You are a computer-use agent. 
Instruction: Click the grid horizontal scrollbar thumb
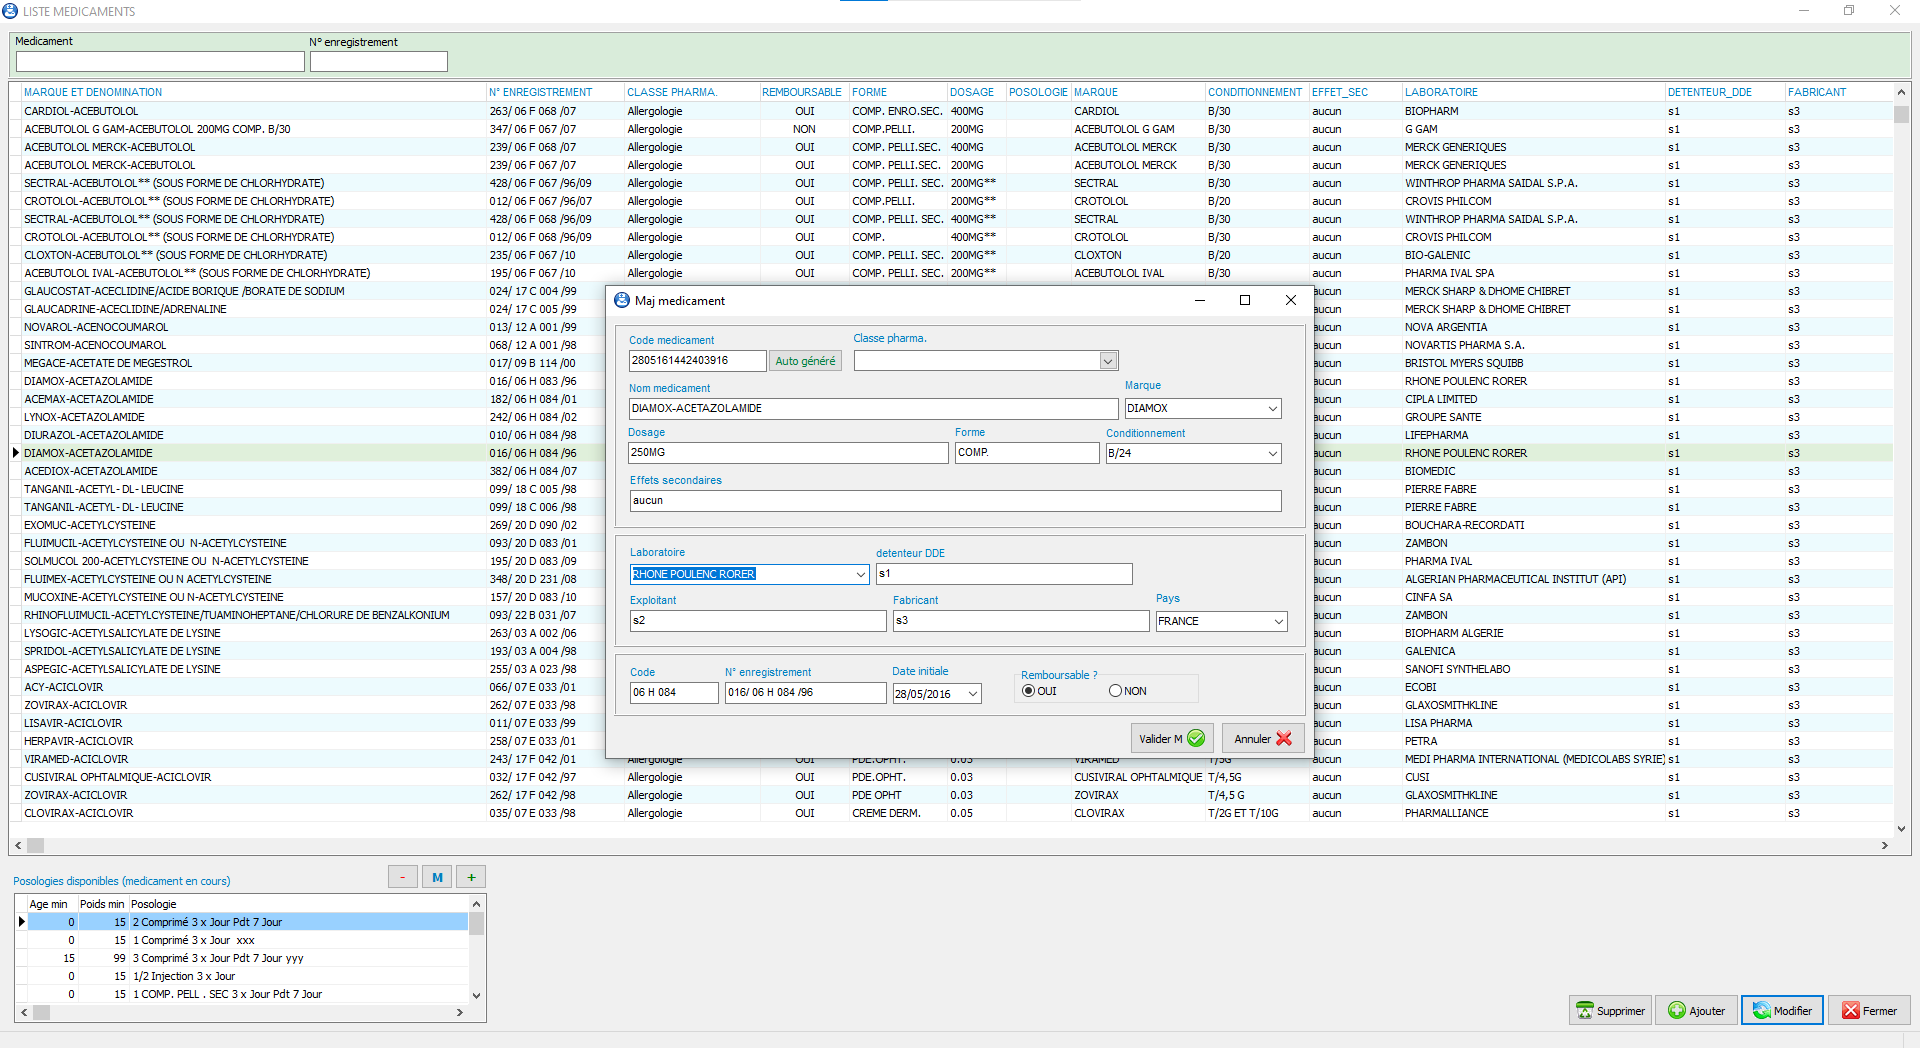tap(36, 846)
